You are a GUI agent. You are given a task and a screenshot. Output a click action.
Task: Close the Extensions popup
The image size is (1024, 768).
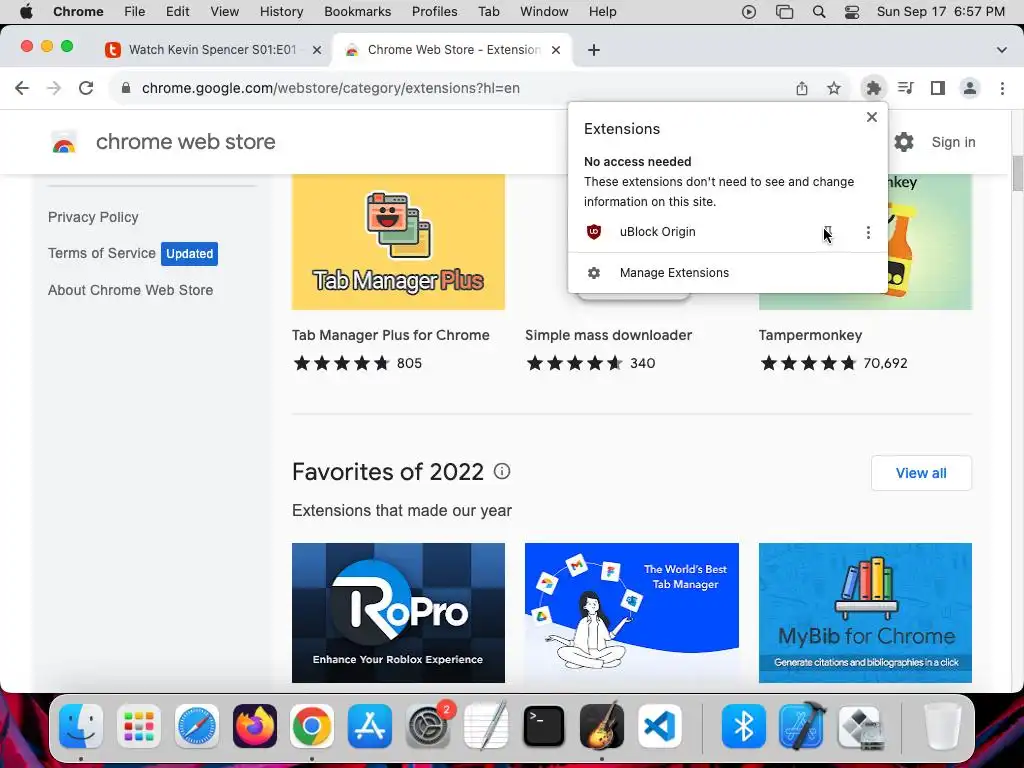[871, 117]
